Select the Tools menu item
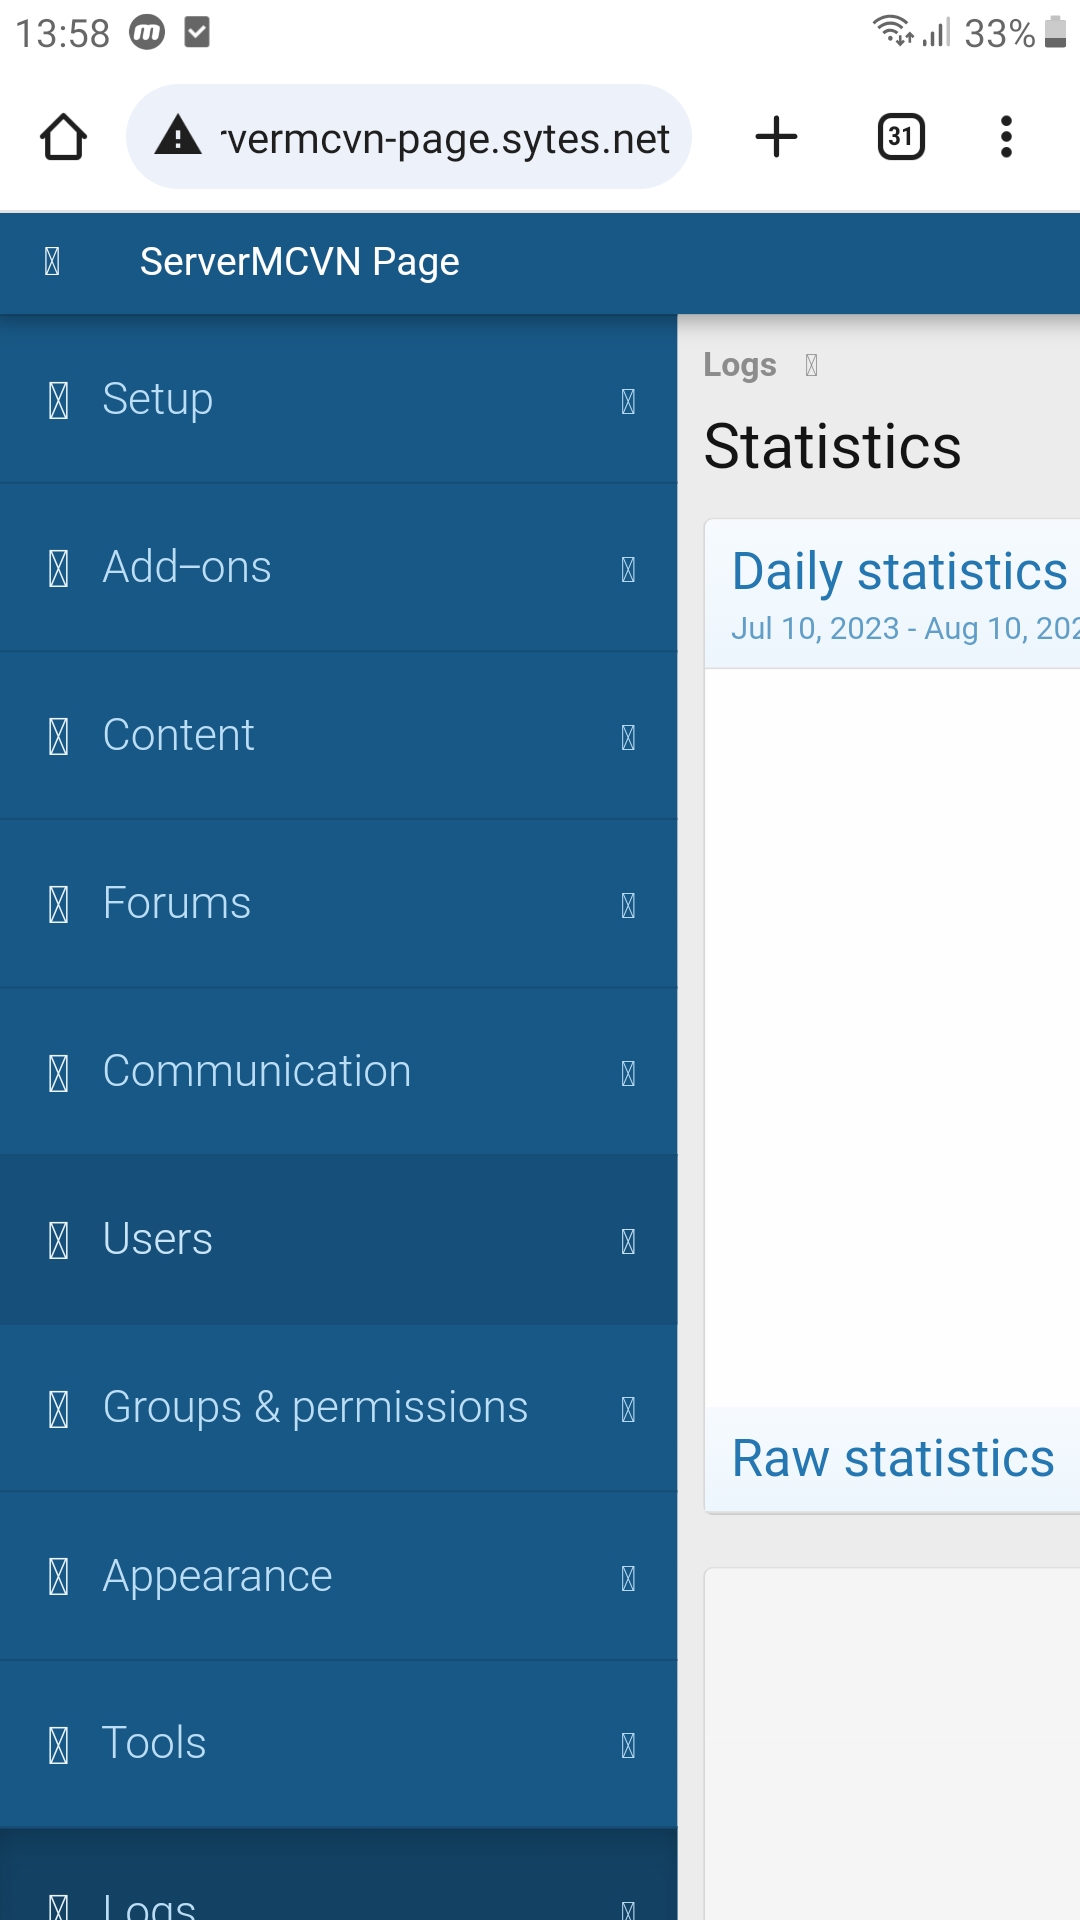 [154, 1743]
